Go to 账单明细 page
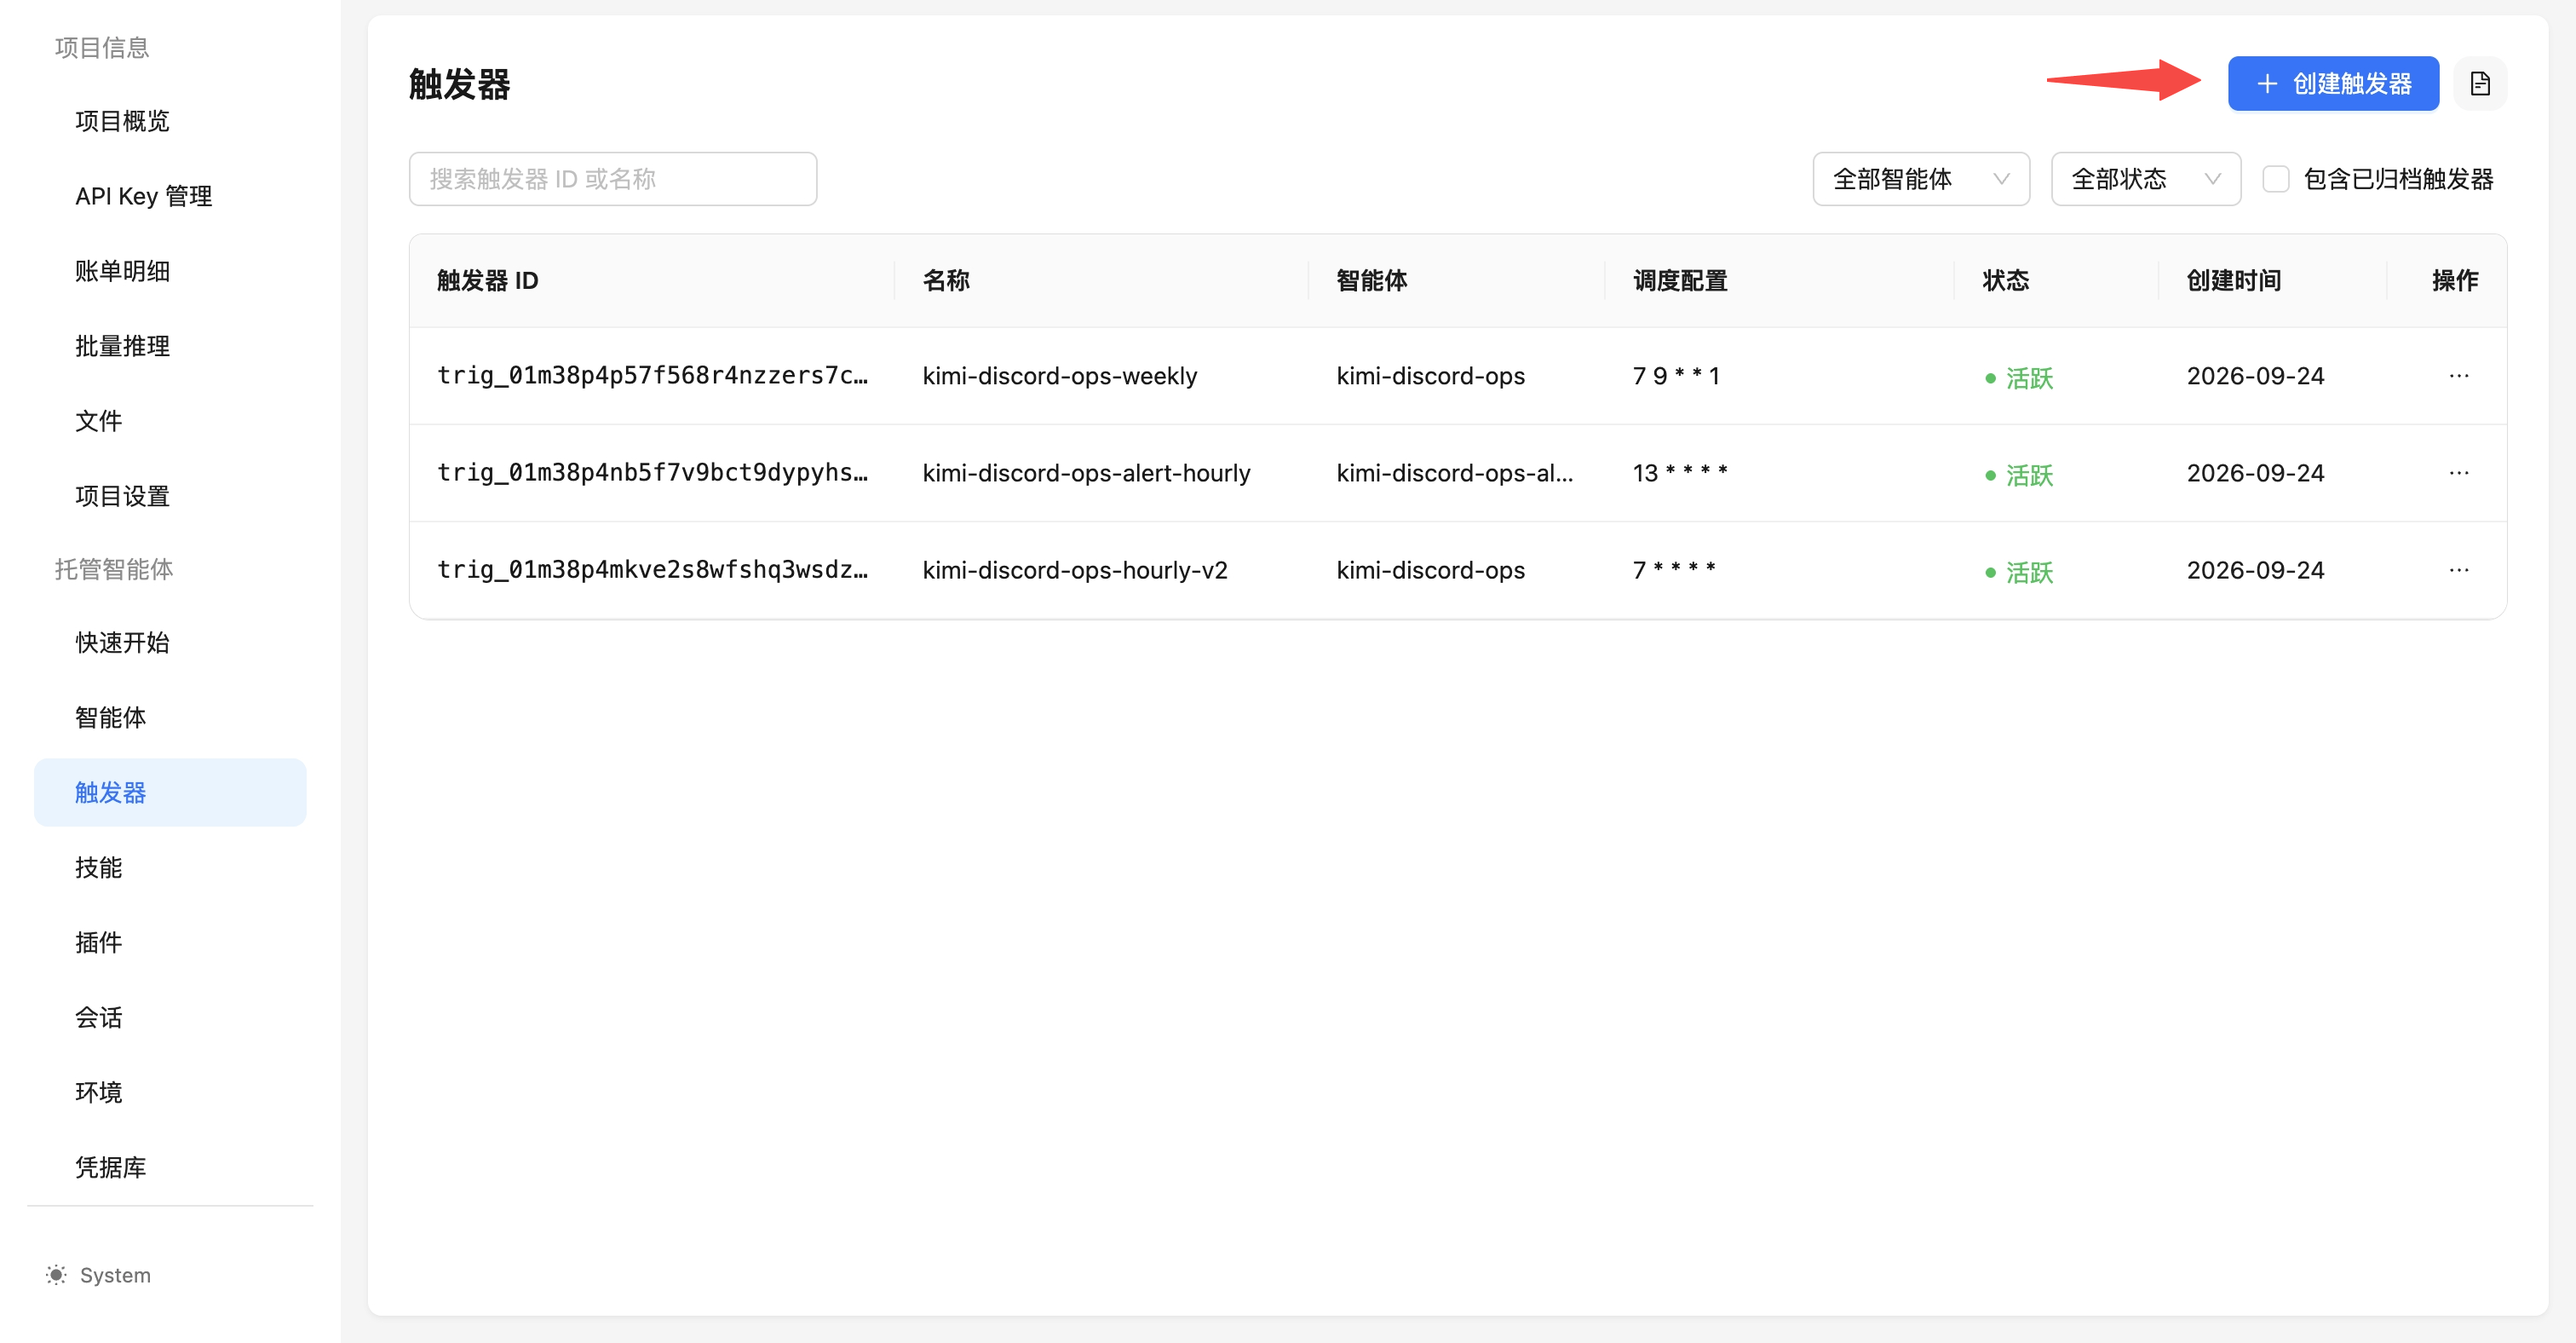Screen dimensions: 2576x1343 (x=170, y=271)
